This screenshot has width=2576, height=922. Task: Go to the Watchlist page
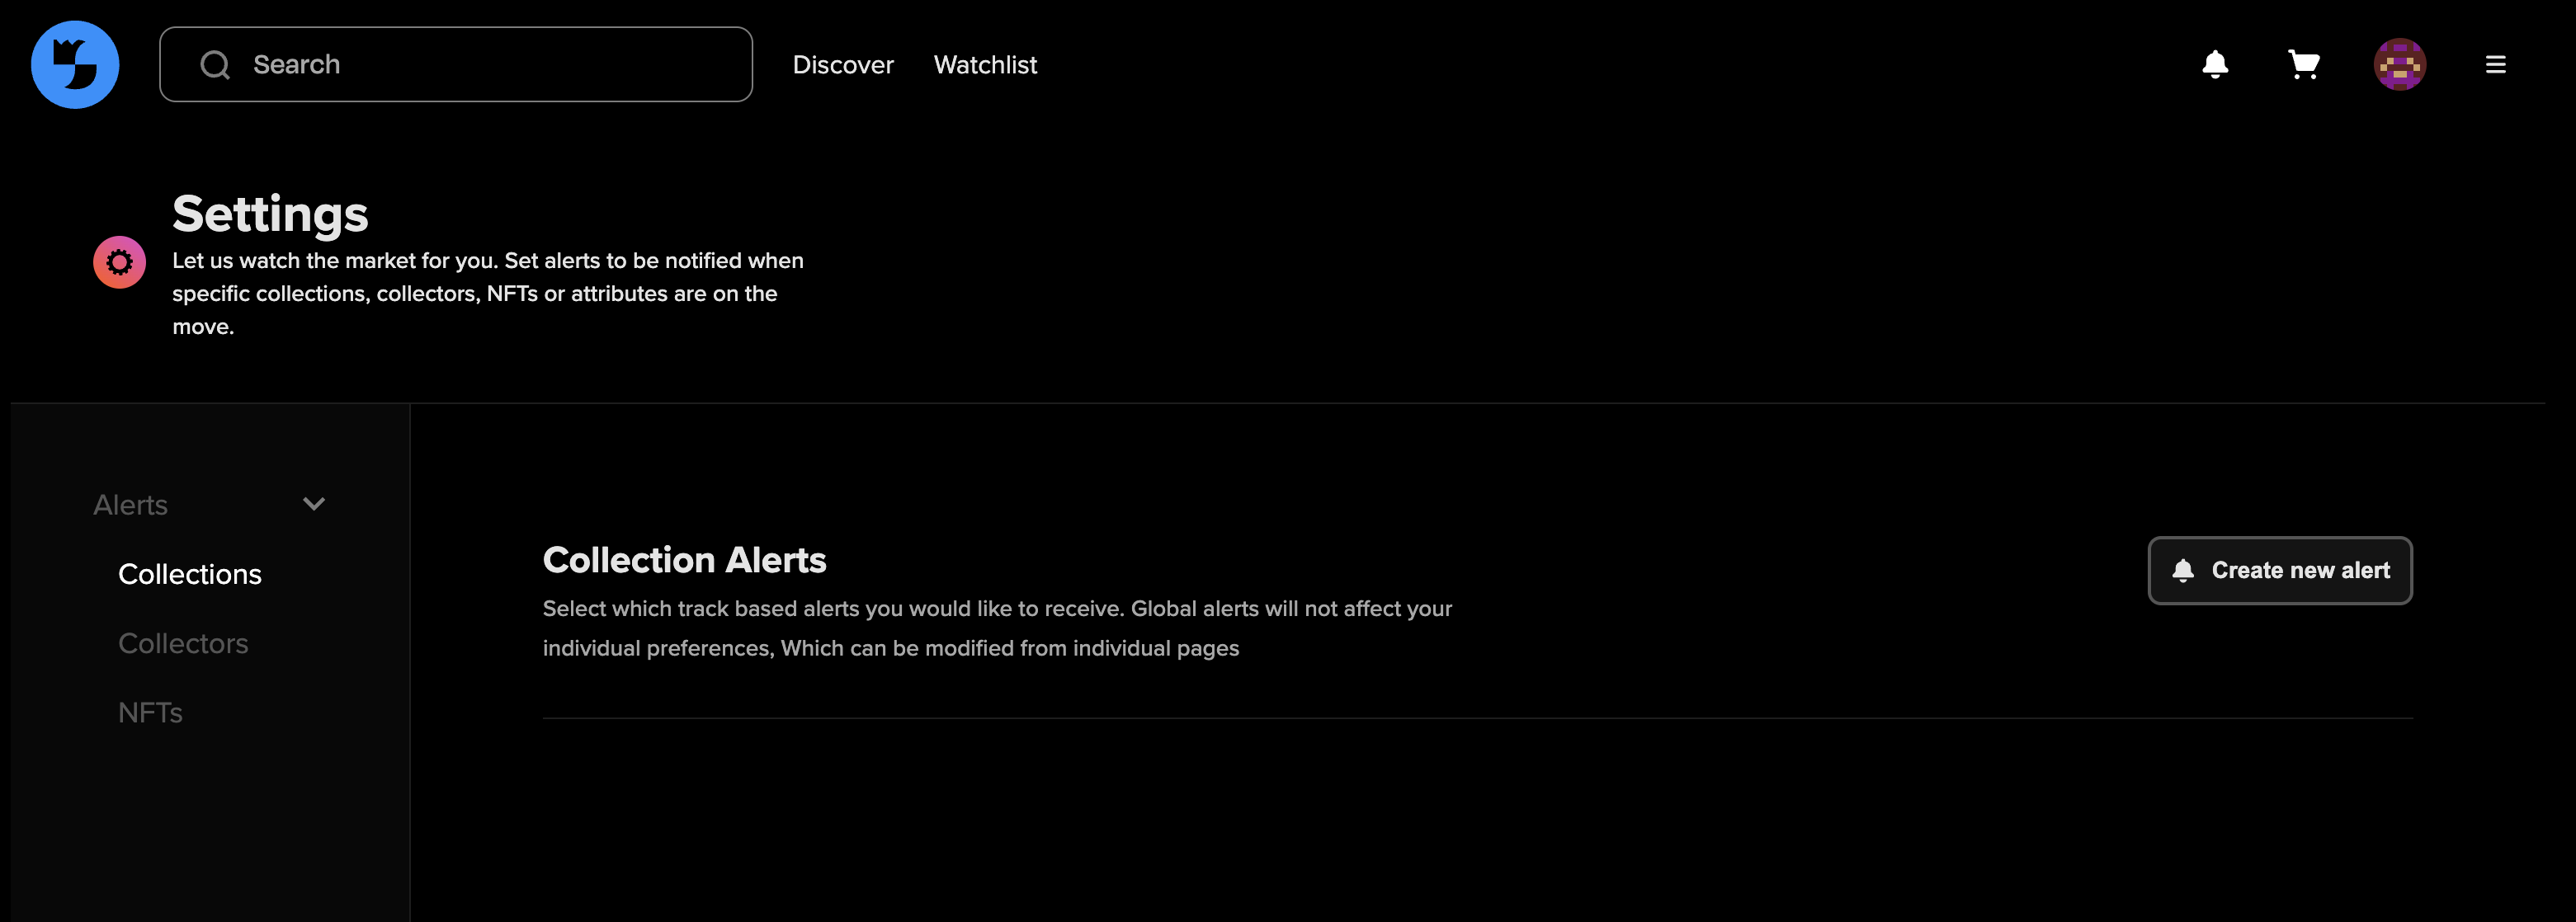(x=984, y=65)
